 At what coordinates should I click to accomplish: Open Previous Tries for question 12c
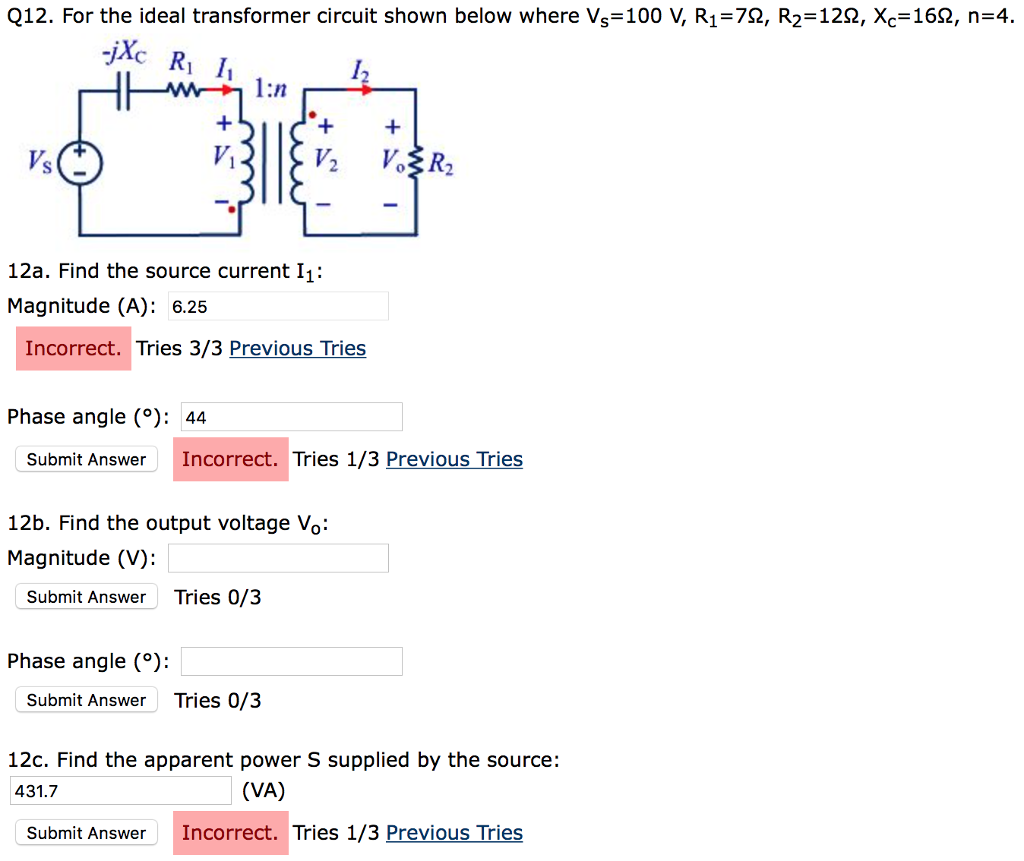[454, 832]
